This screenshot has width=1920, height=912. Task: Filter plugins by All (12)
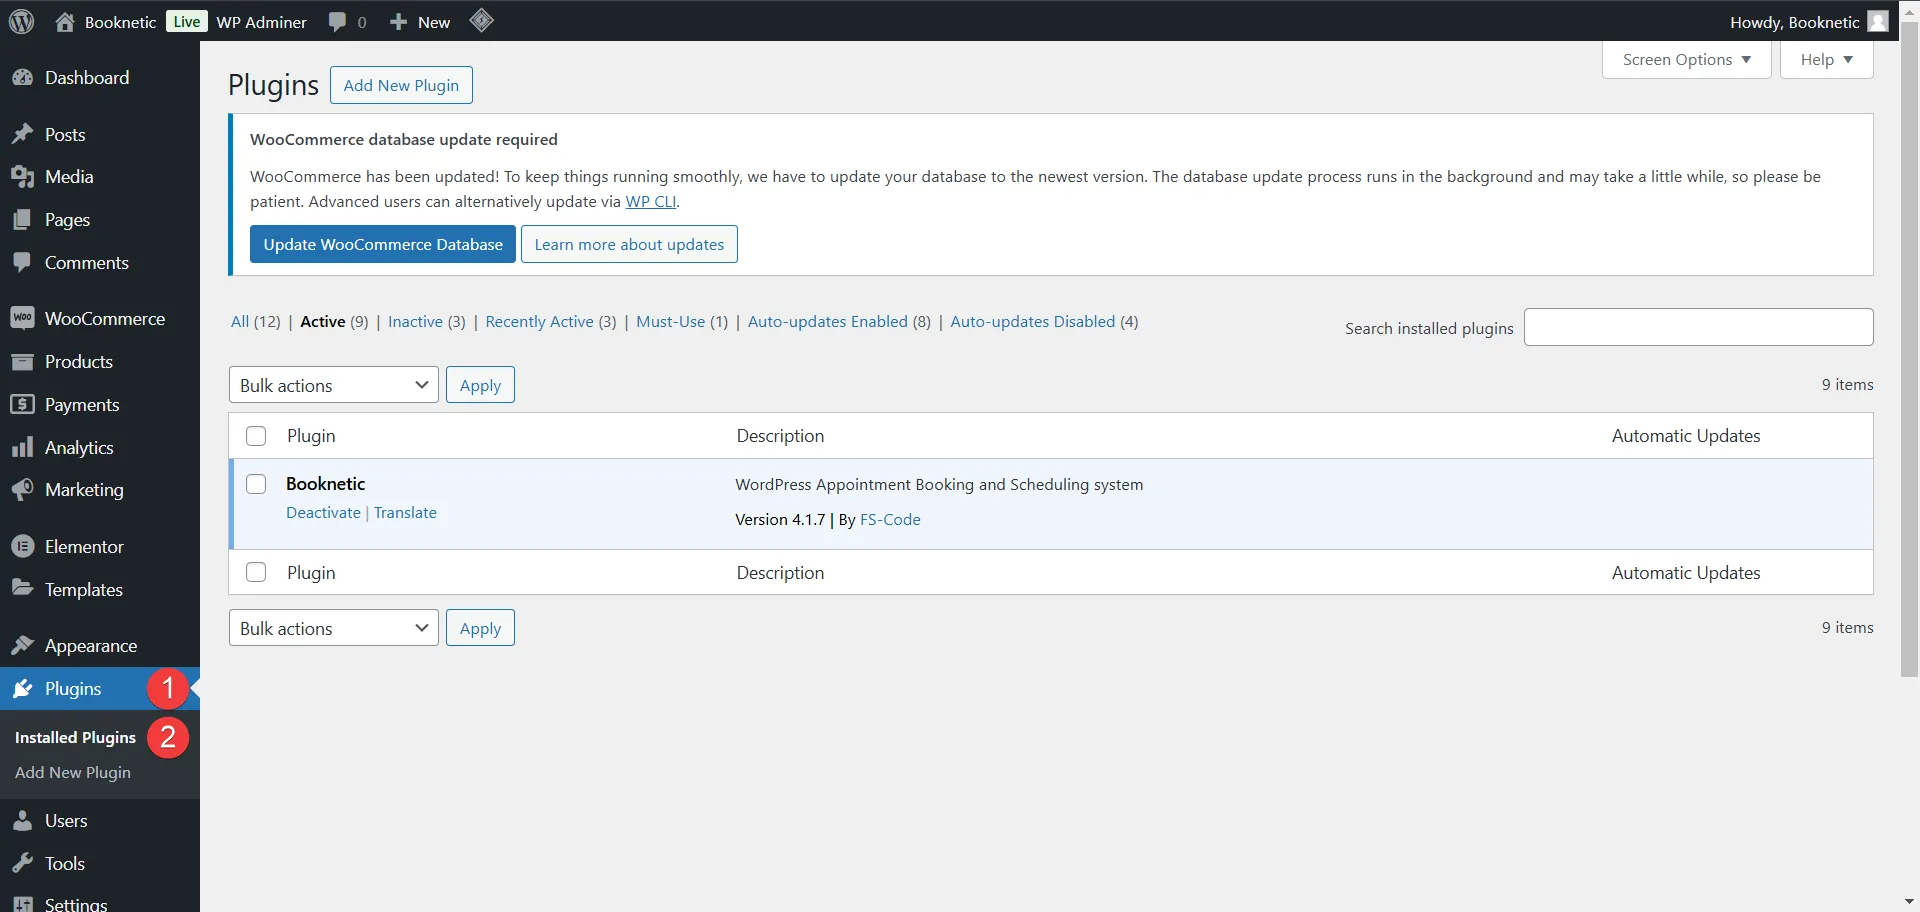pyautogui.click(x=256, y=321)
